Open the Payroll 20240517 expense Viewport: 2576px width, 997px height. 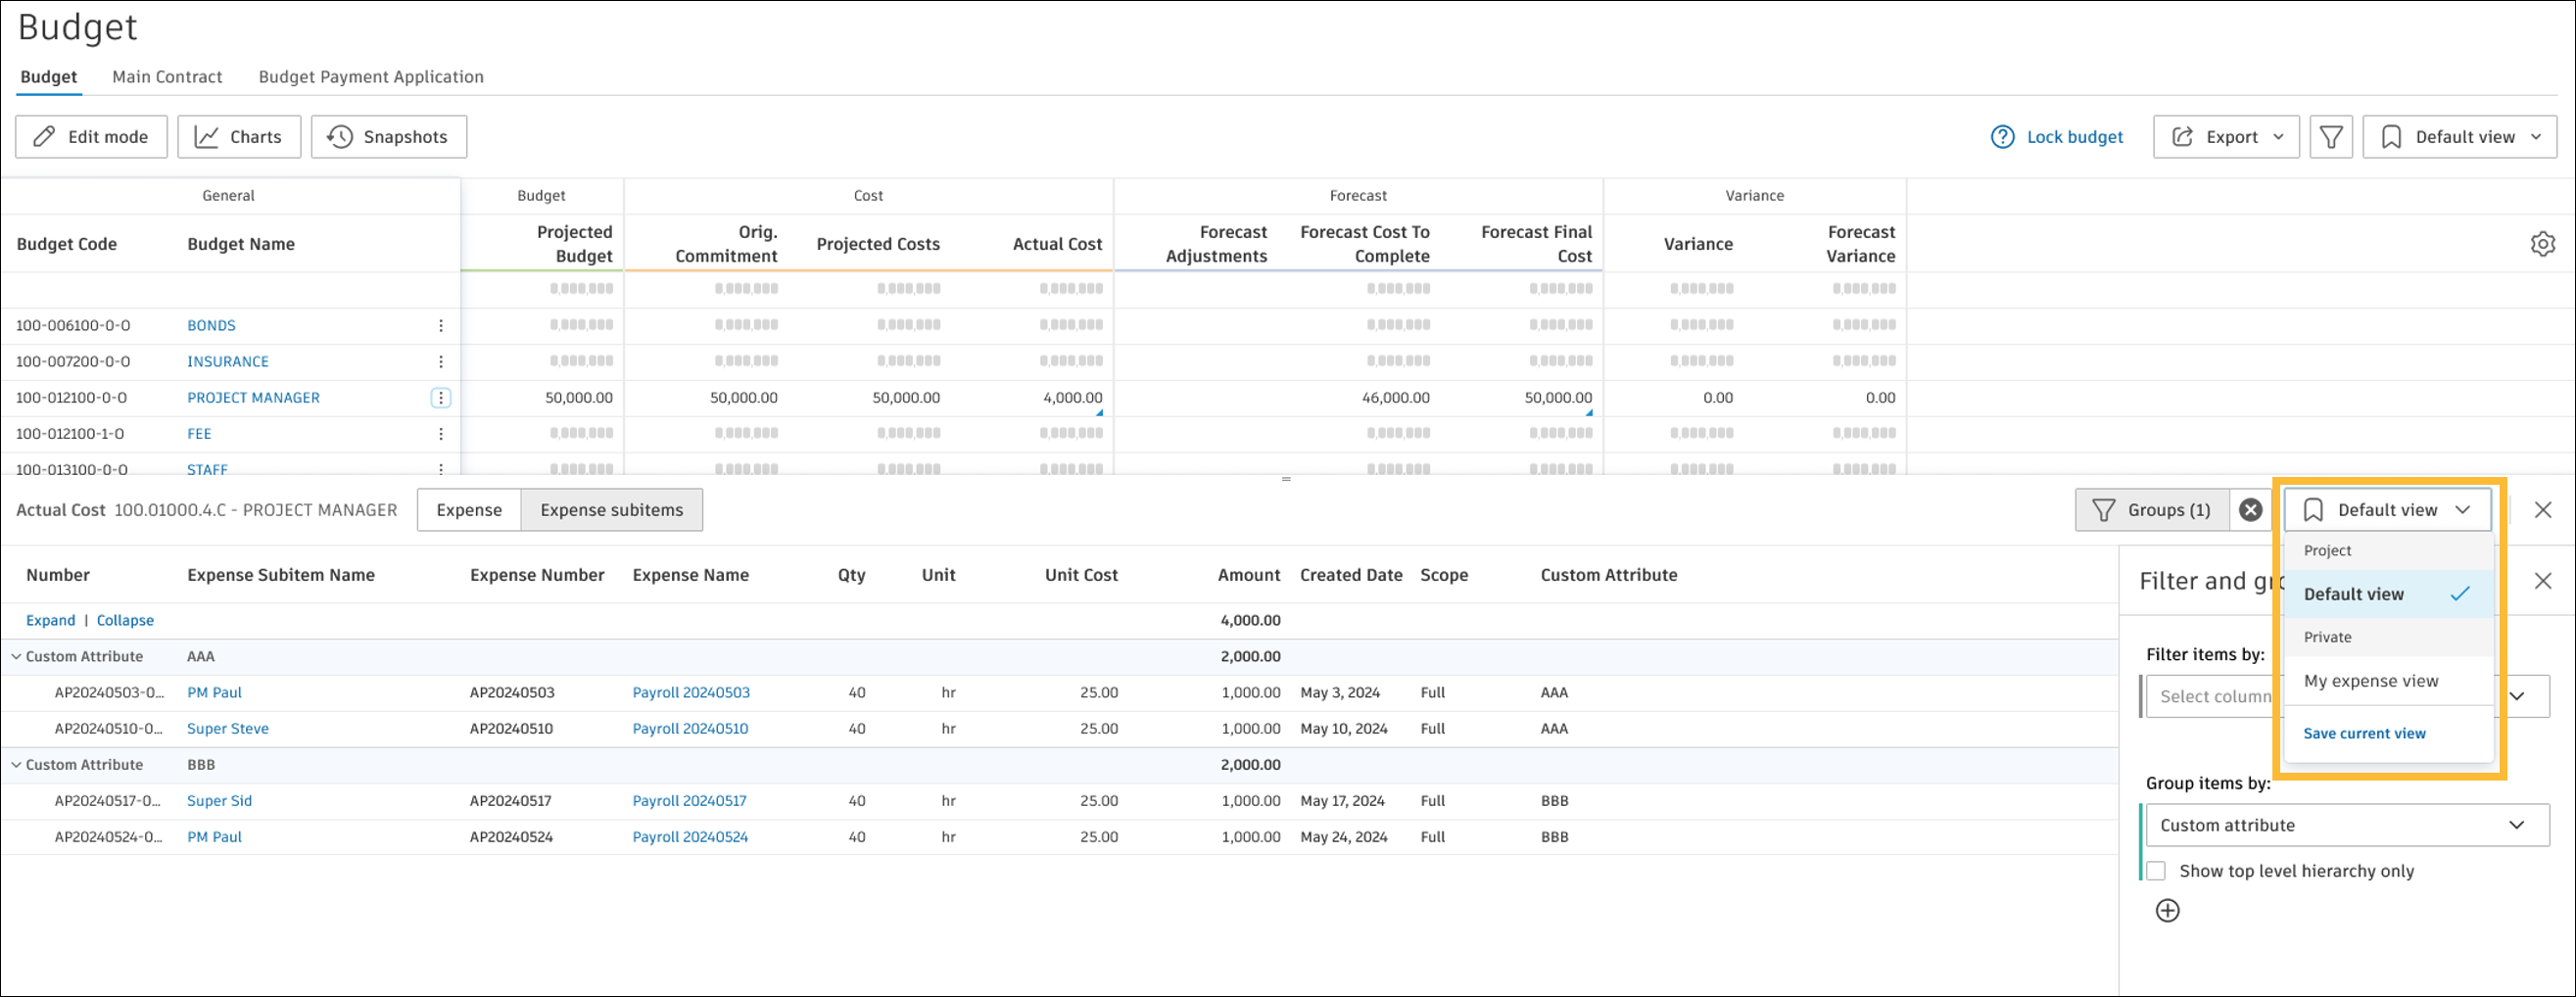point(689,801)
